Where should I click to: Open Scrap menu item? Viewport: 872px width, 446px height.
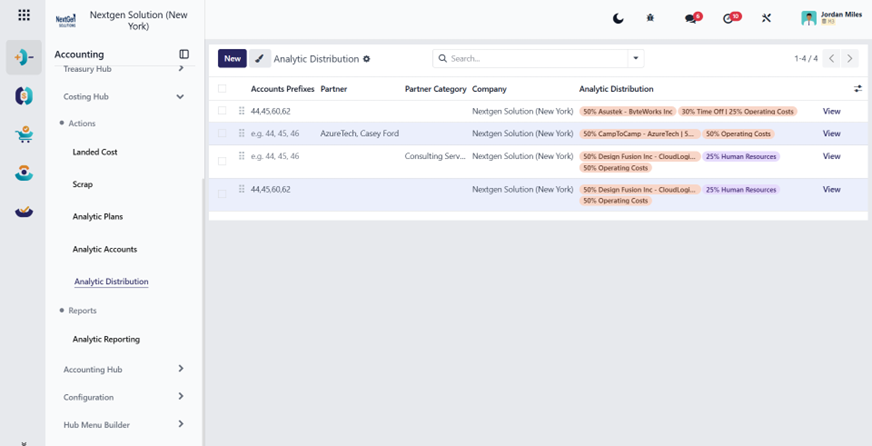tap(82, 184)
